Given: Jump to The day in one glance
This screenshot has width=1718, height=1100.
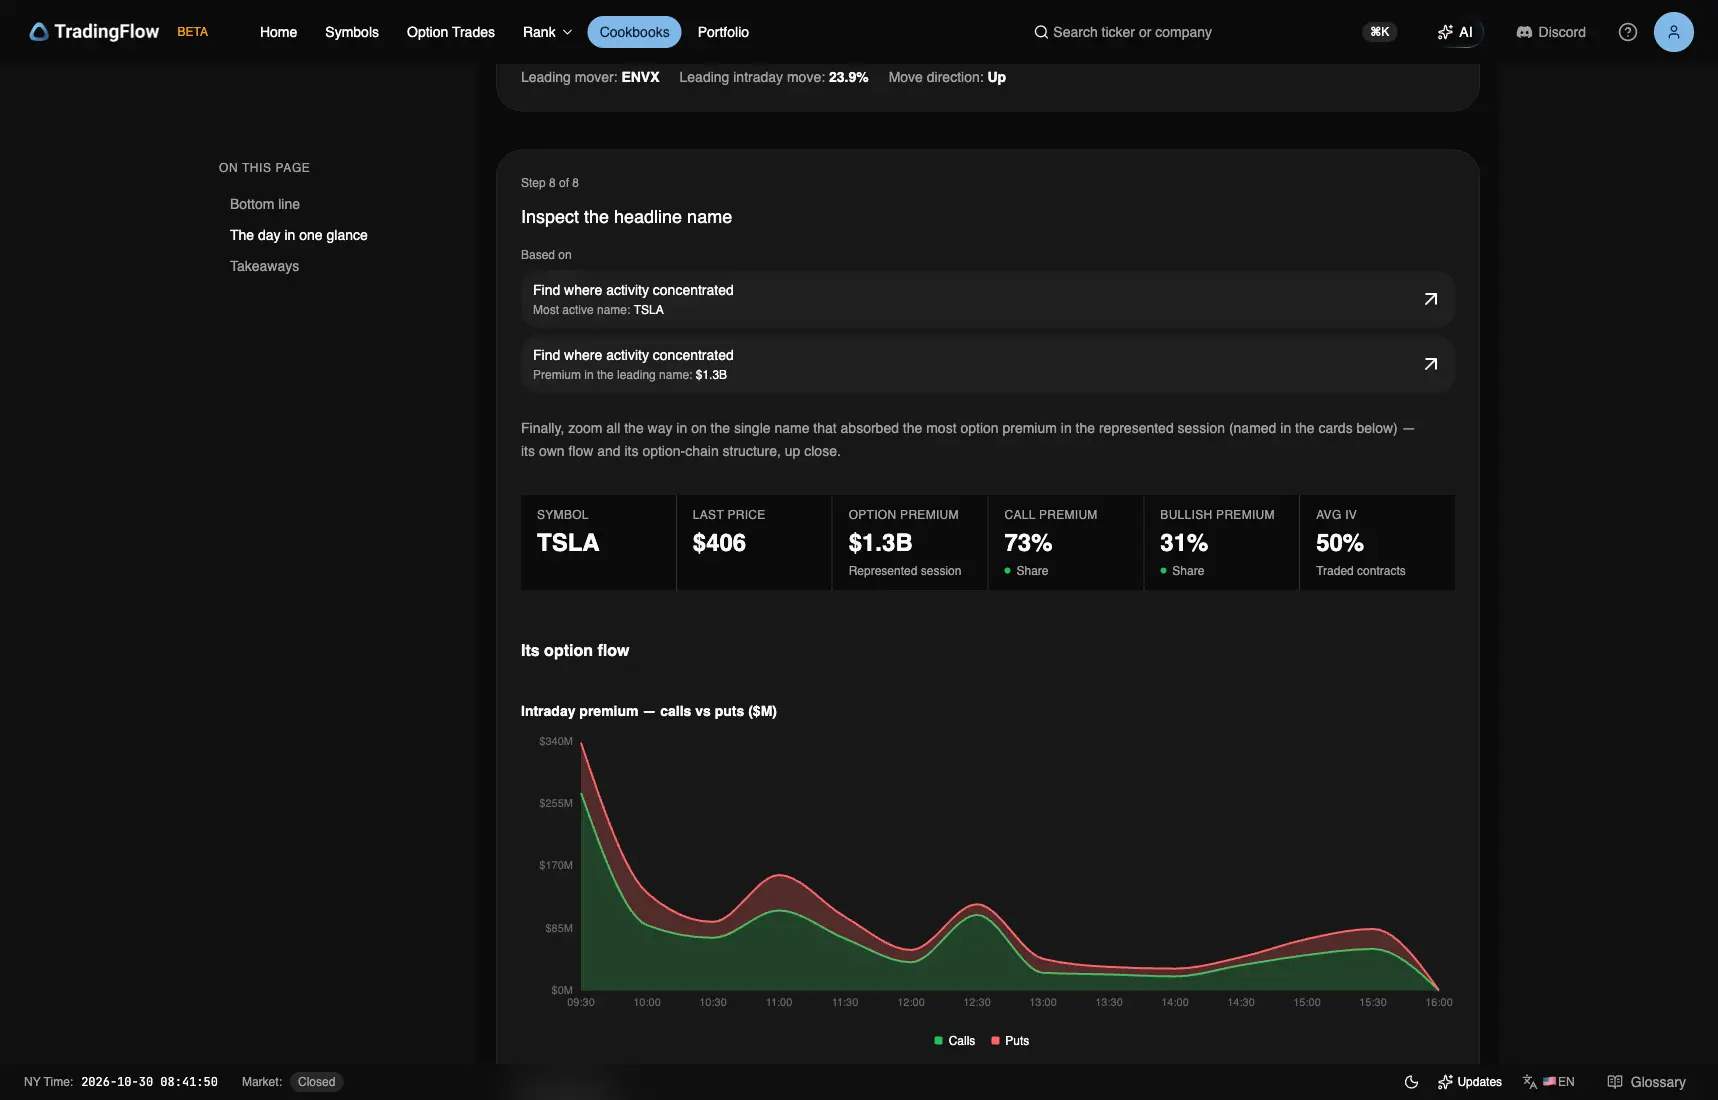Looking at the screenshot, I should click(299, 235).
